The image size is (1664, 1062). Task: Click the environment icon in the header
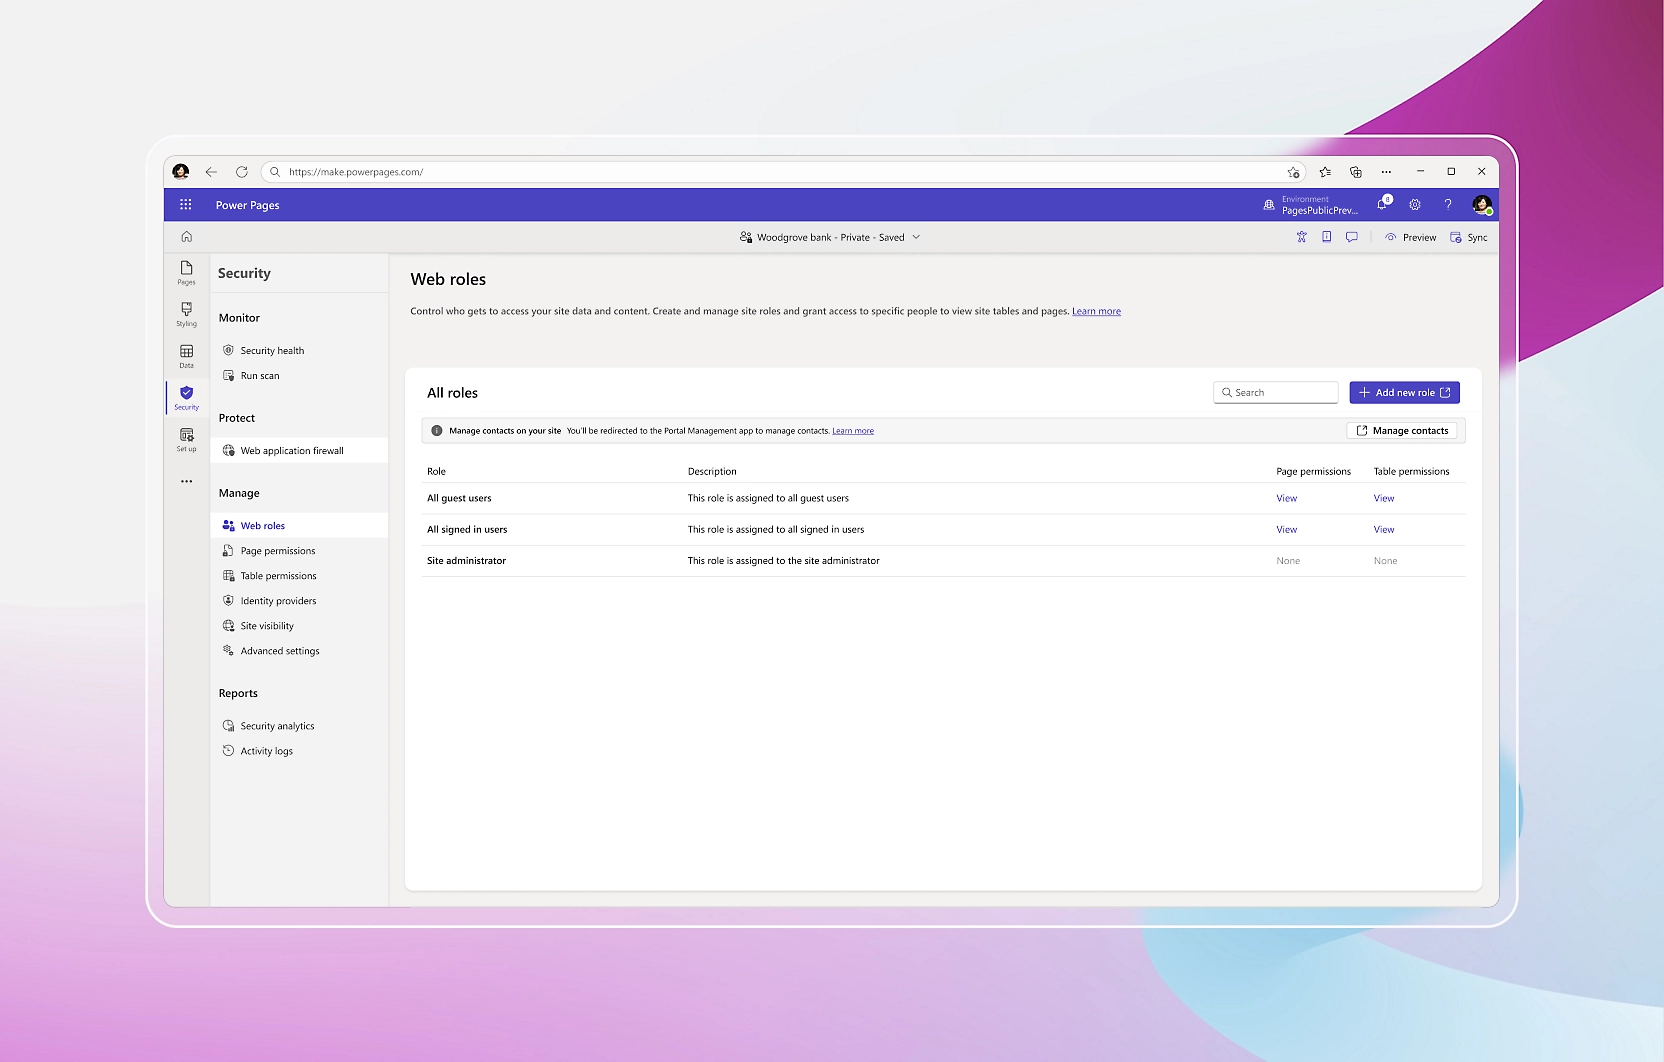click(1269, 205)
